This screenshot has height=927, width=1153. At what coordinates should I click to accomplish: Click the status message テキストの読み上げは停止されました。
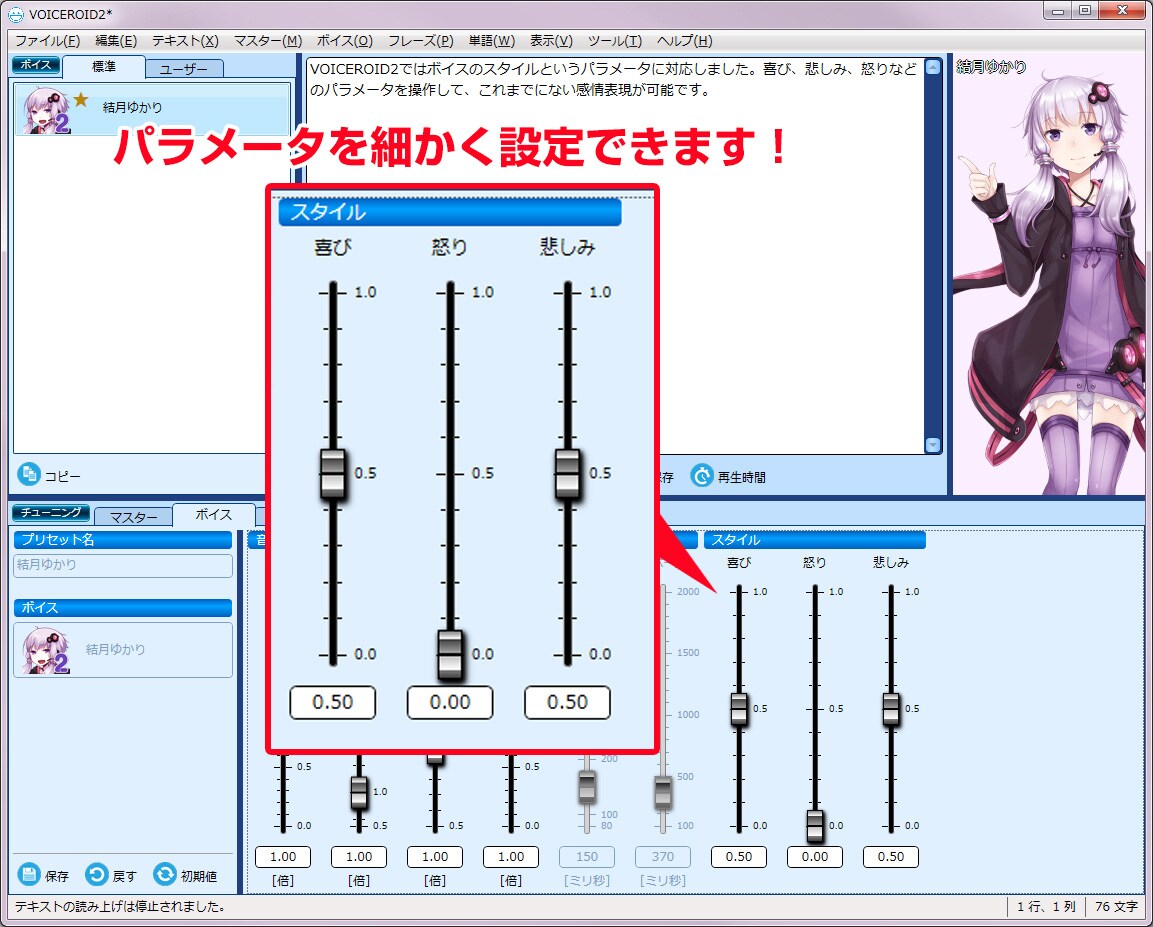[120, 907]
